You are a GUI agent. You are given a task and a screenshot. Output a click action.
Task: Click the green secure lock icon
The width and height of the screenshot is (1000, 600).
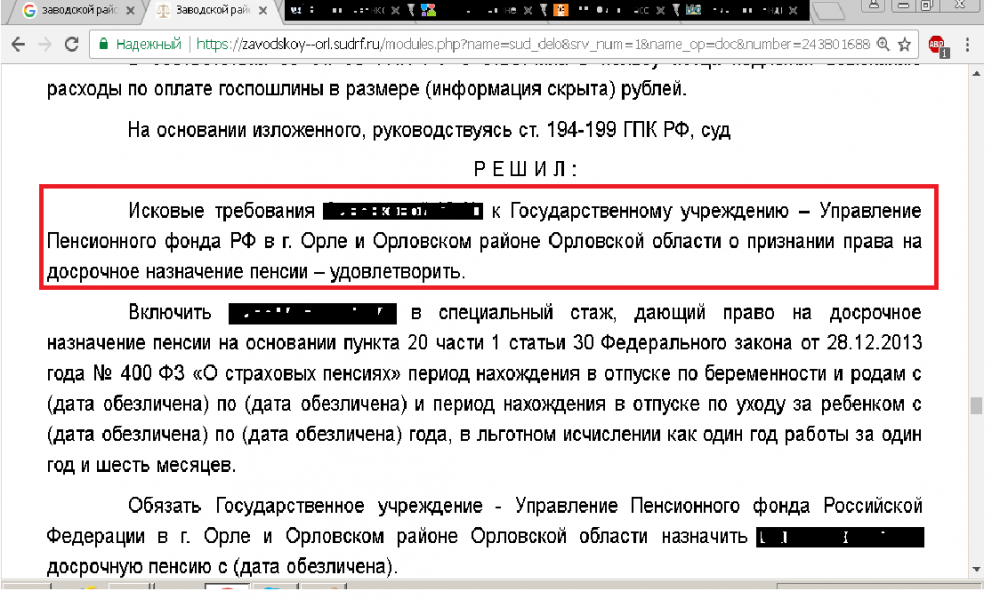[x=103, y=44]
